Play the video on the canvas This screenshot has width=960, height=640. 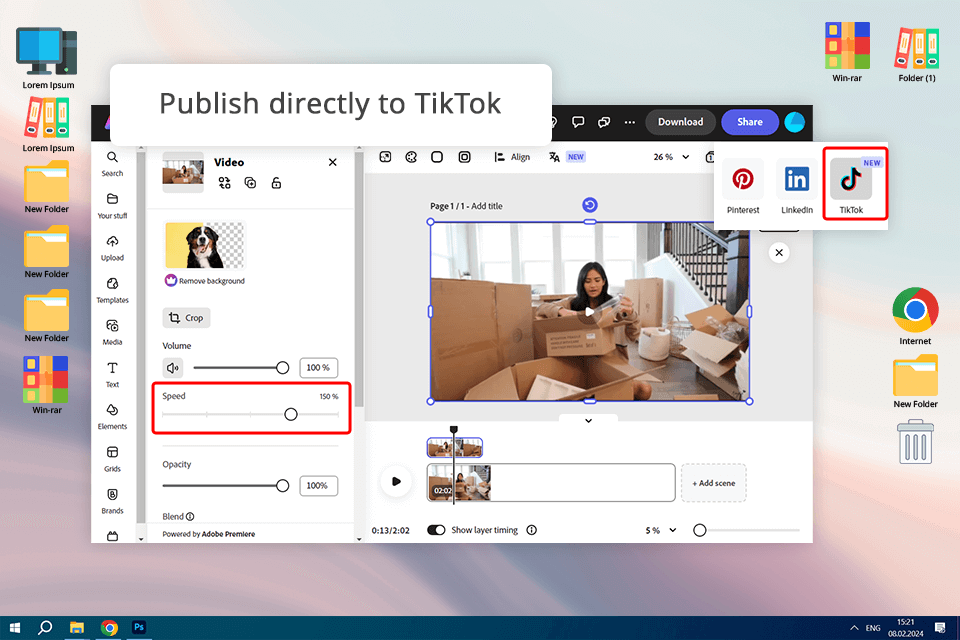pos(590,312)
